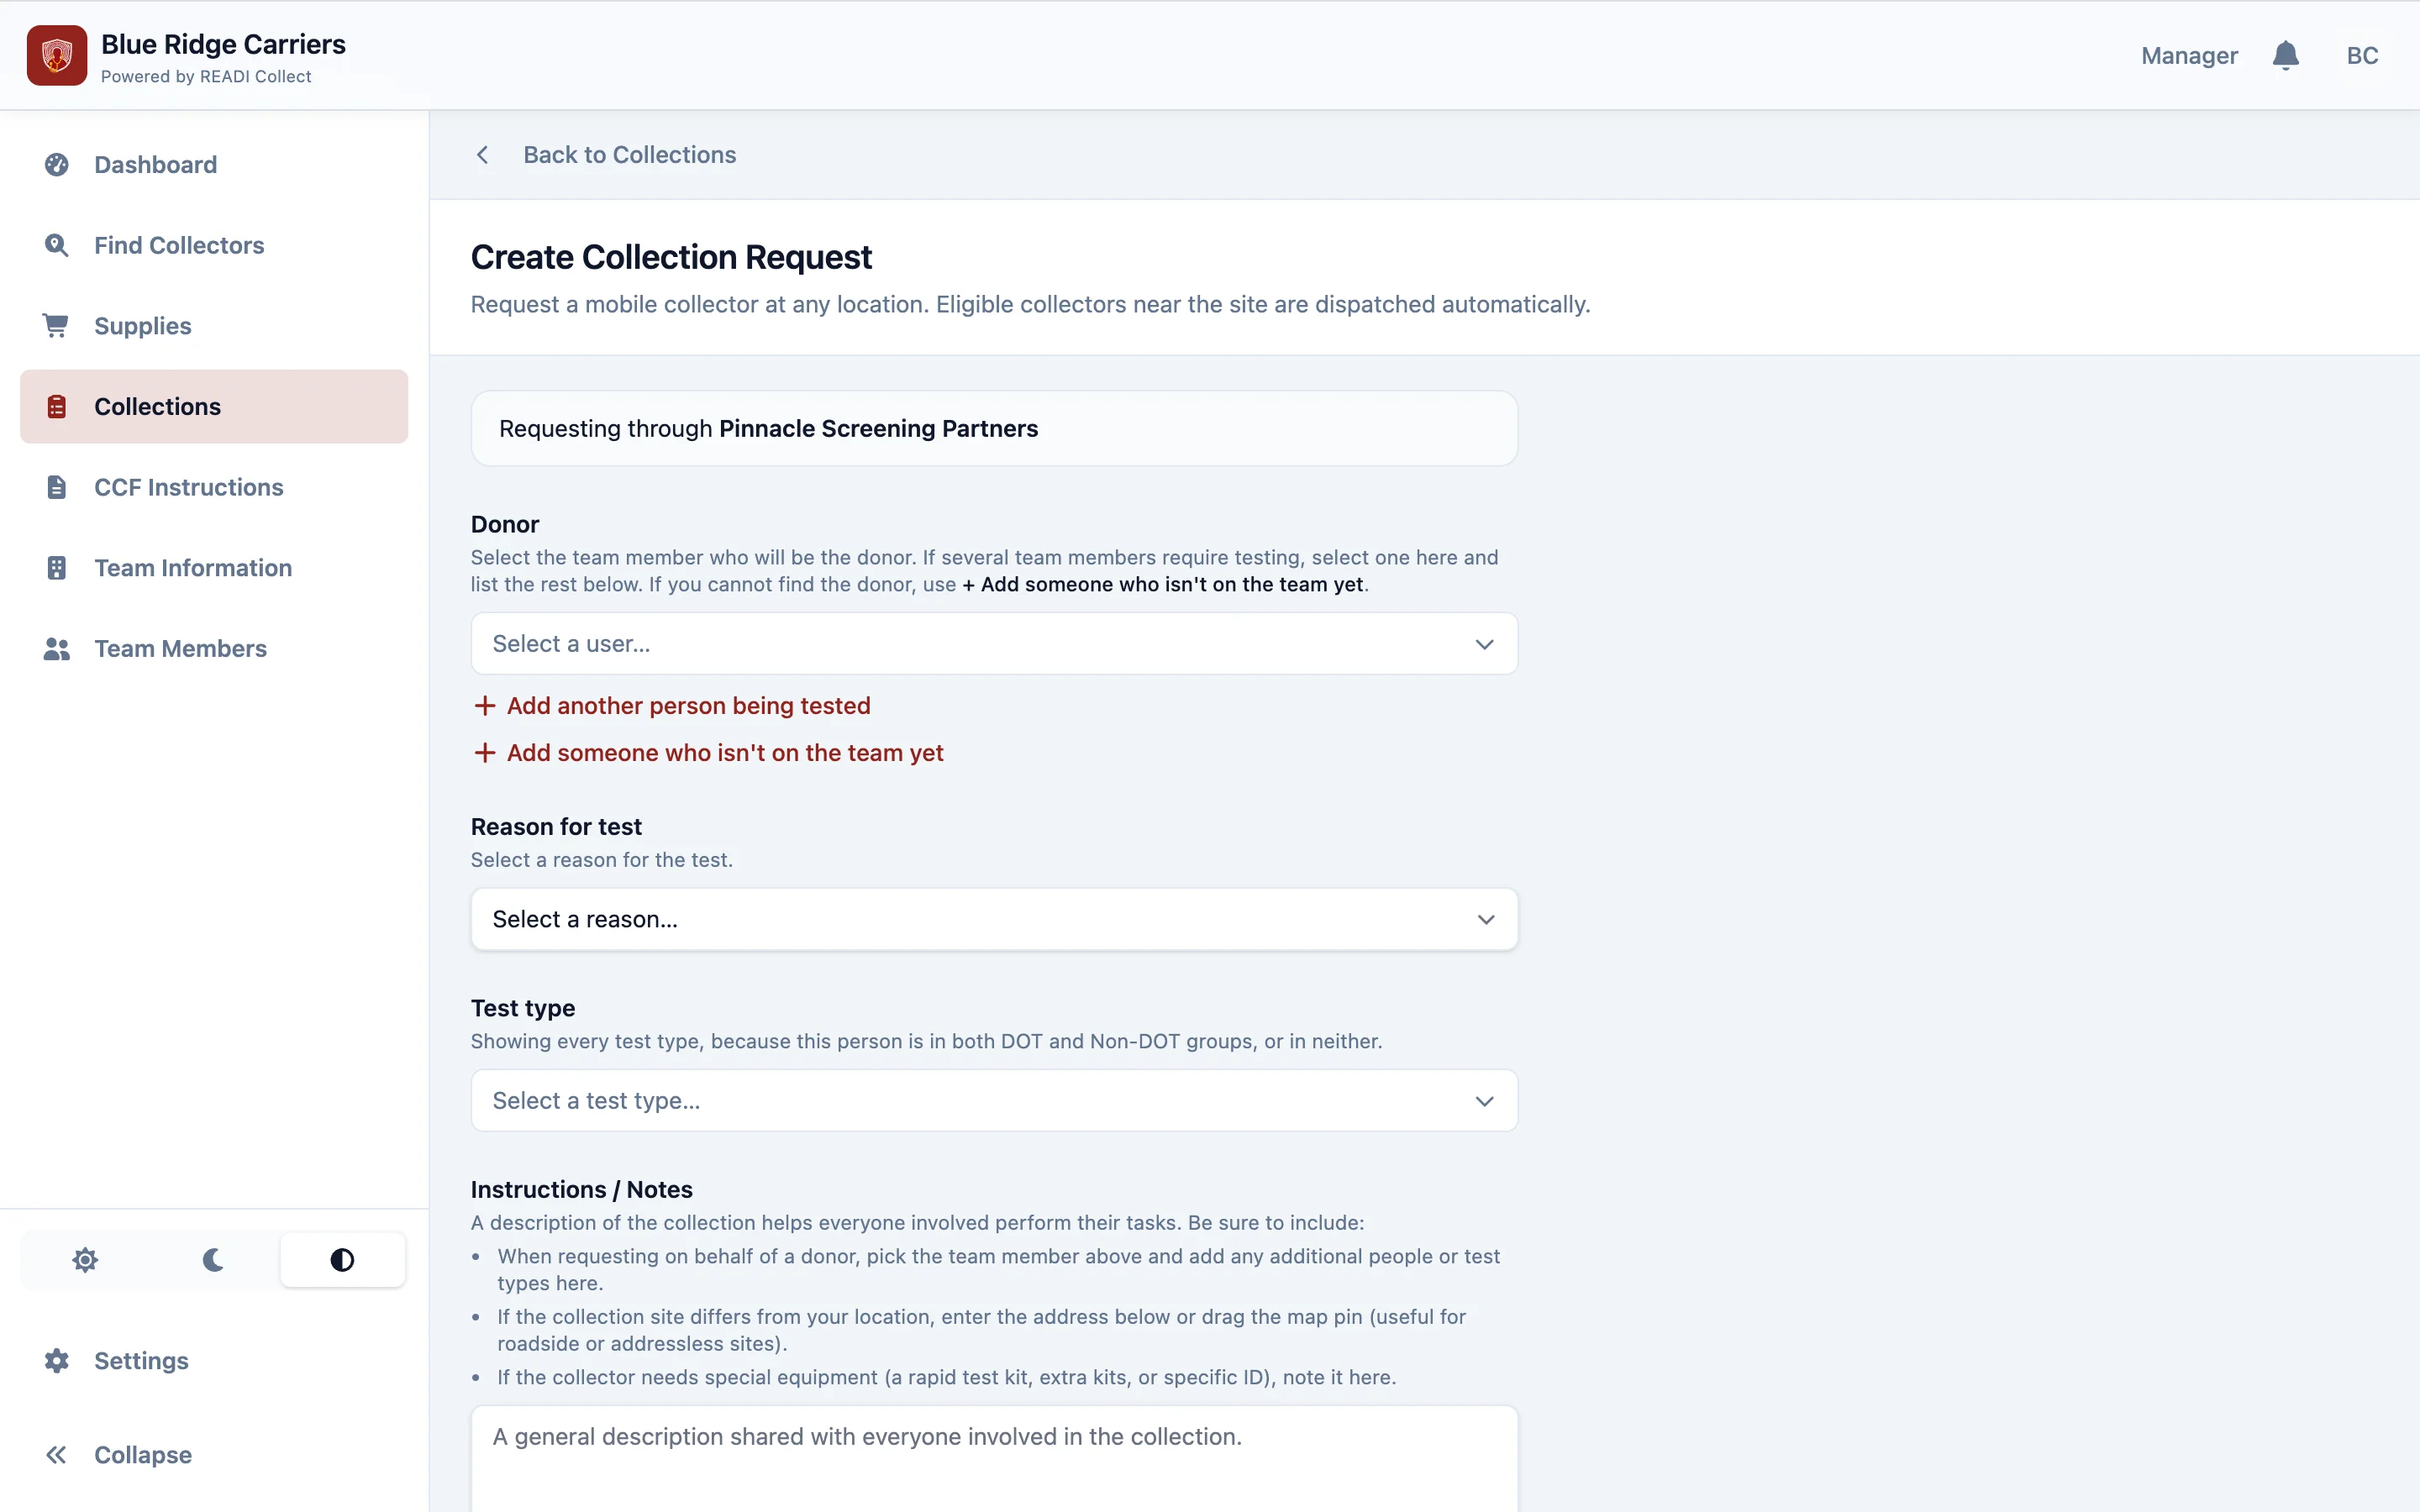Open Supplies in the sidebar

[214, 326]
